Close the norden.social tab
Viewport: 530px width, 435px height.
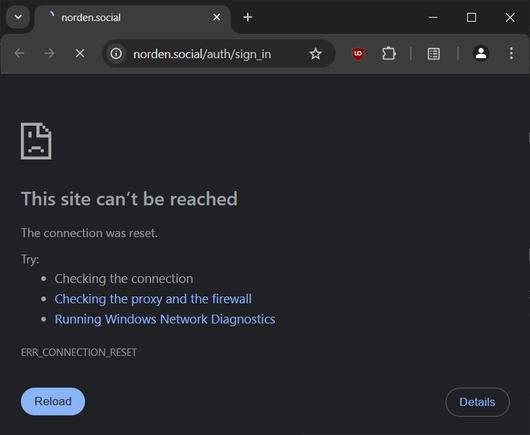click(217, 17)
